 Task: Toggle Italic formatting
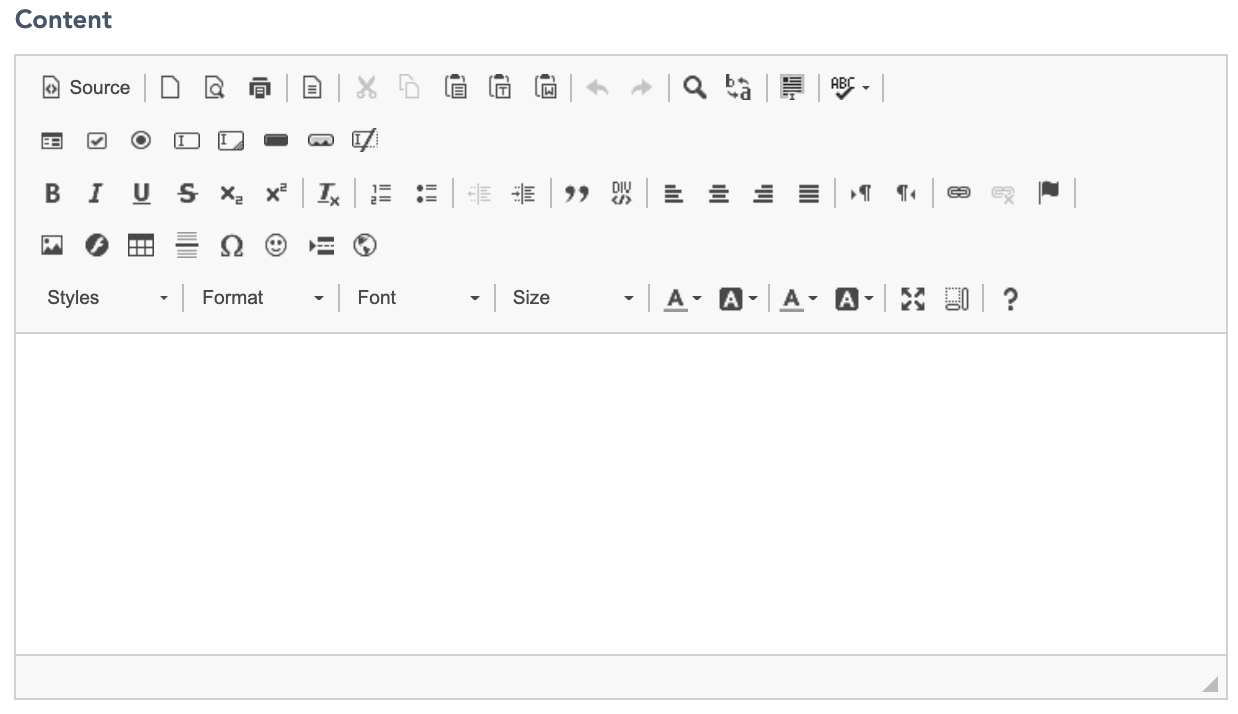click(x=96, y=194)
